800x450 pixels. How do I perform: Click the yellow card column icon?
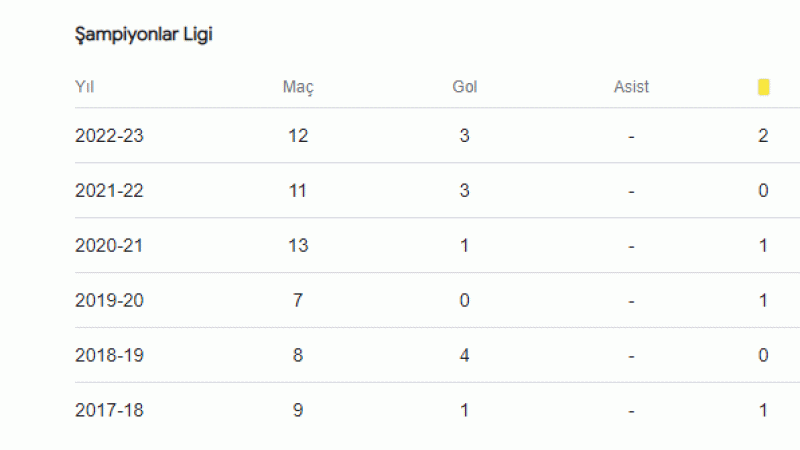[763, 87]
